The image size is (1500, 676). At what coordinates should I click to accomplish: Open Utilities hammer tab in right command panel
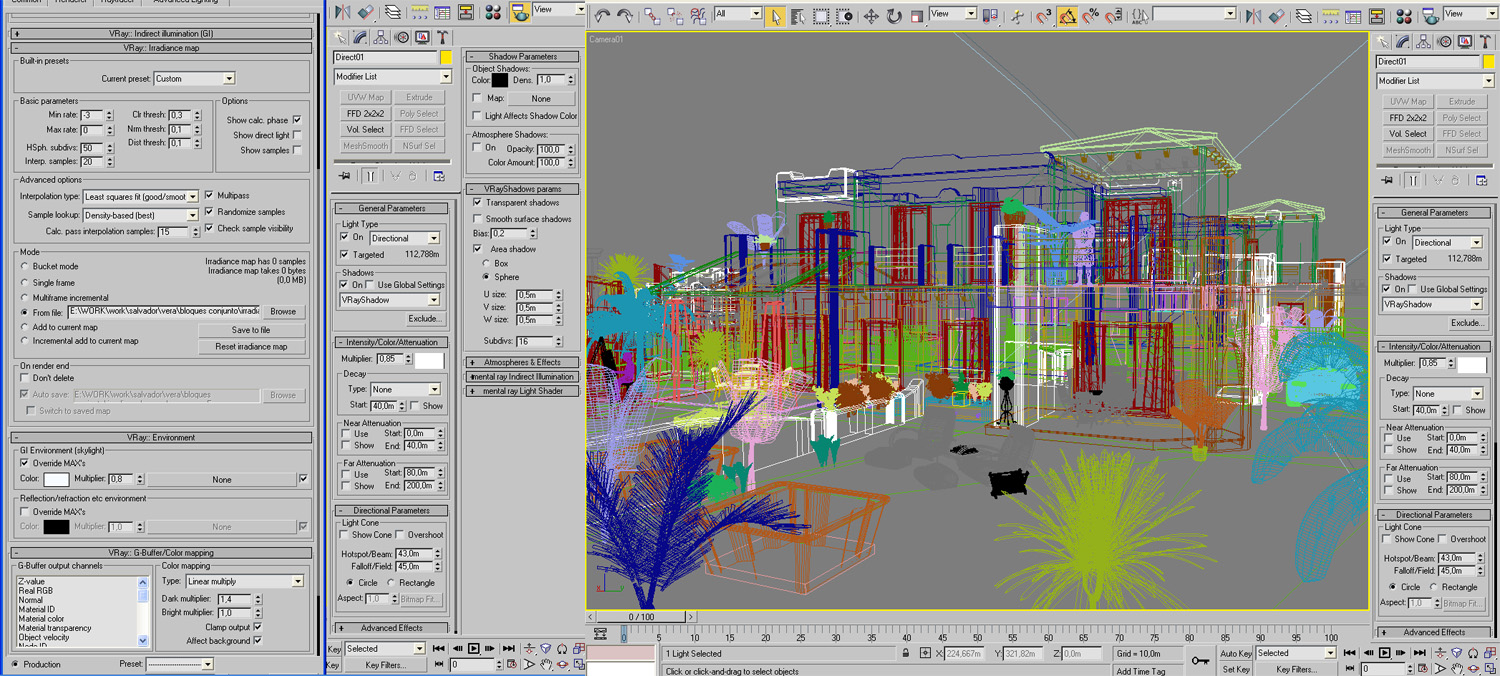pos(1485,41)
